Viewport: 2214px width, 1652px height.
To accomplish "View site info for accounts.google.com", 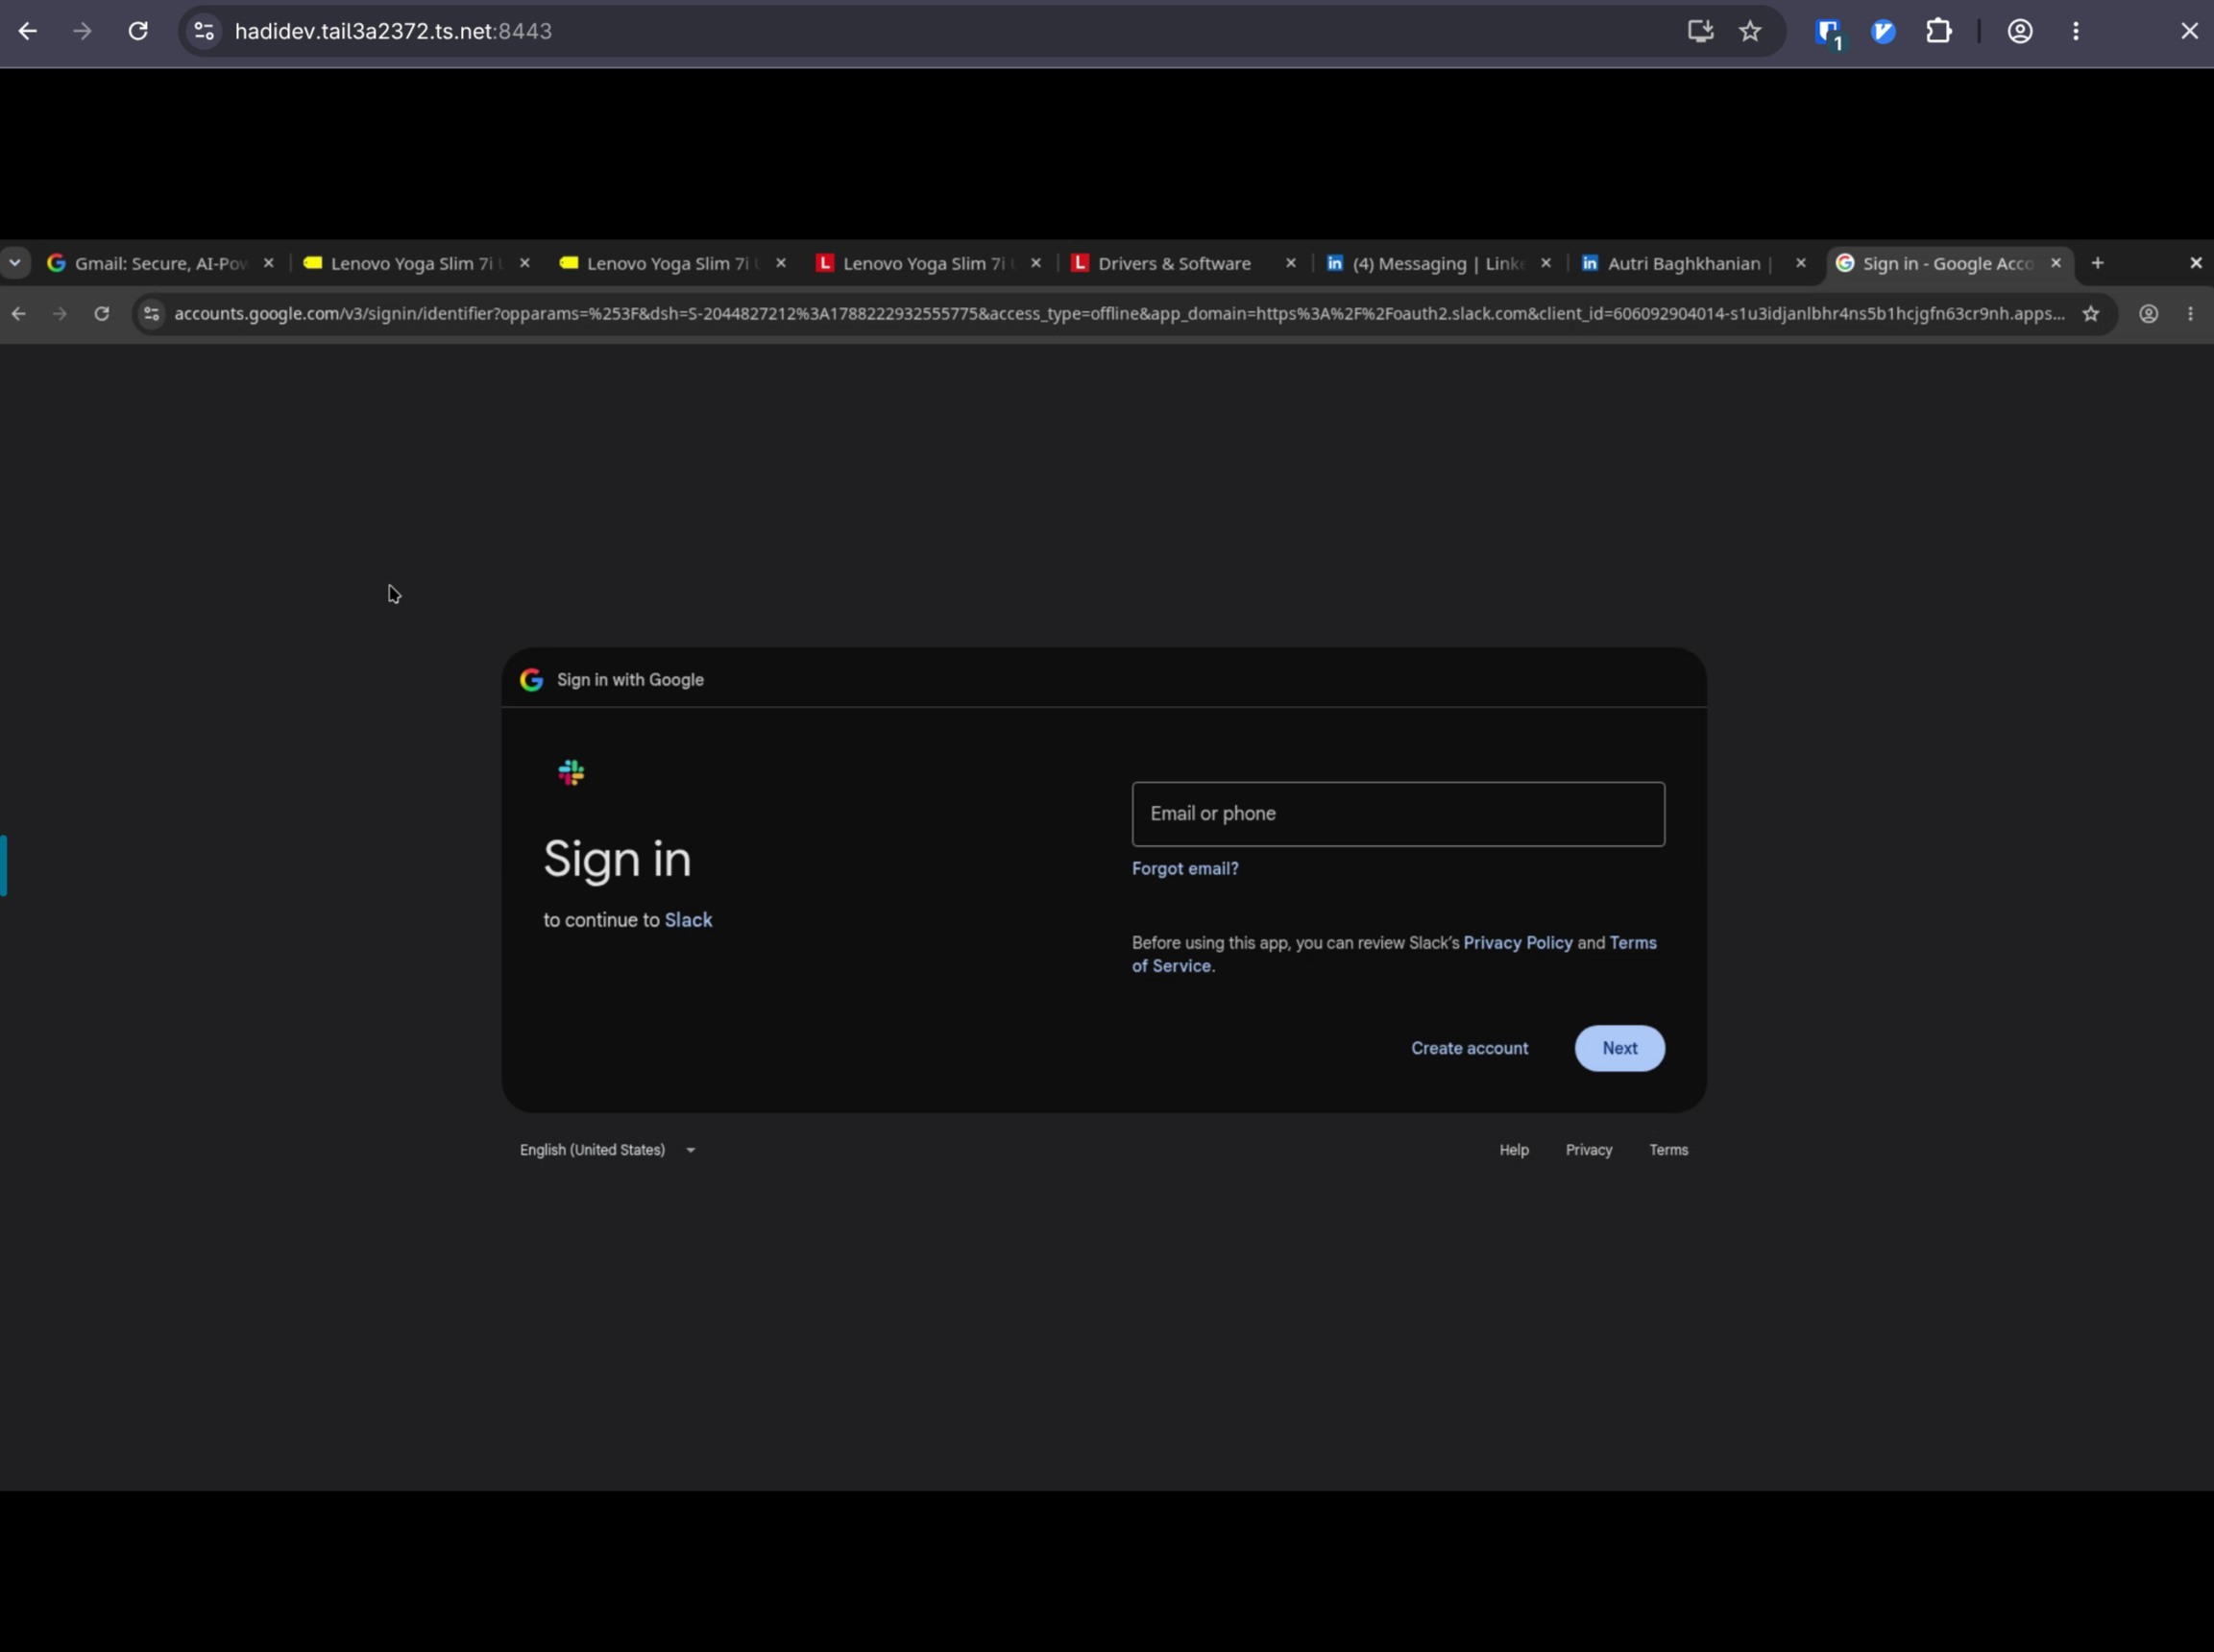I will (151, 314).
